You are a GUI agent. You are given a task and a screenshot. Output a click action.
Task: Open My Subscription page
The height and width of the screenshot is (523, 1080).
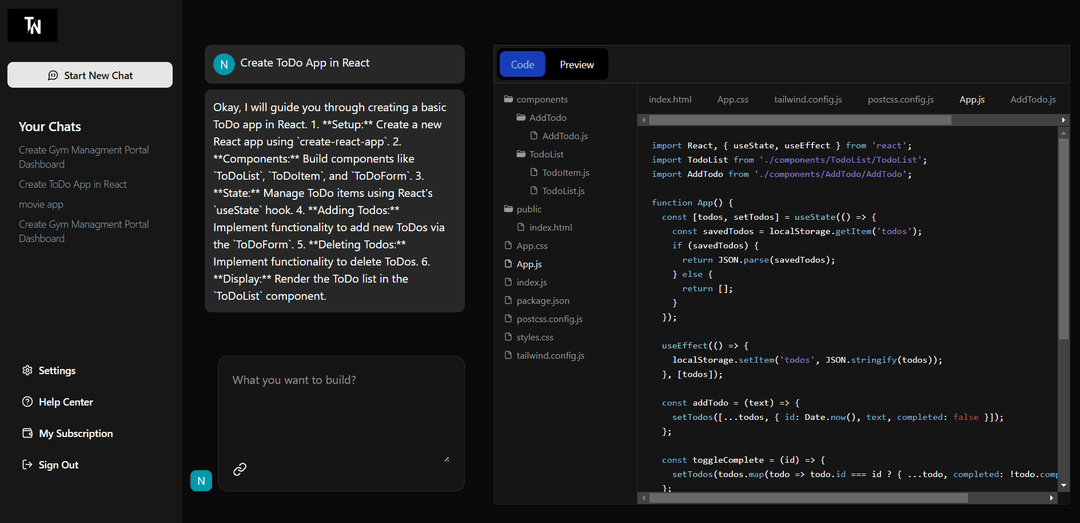pos(68,433)
